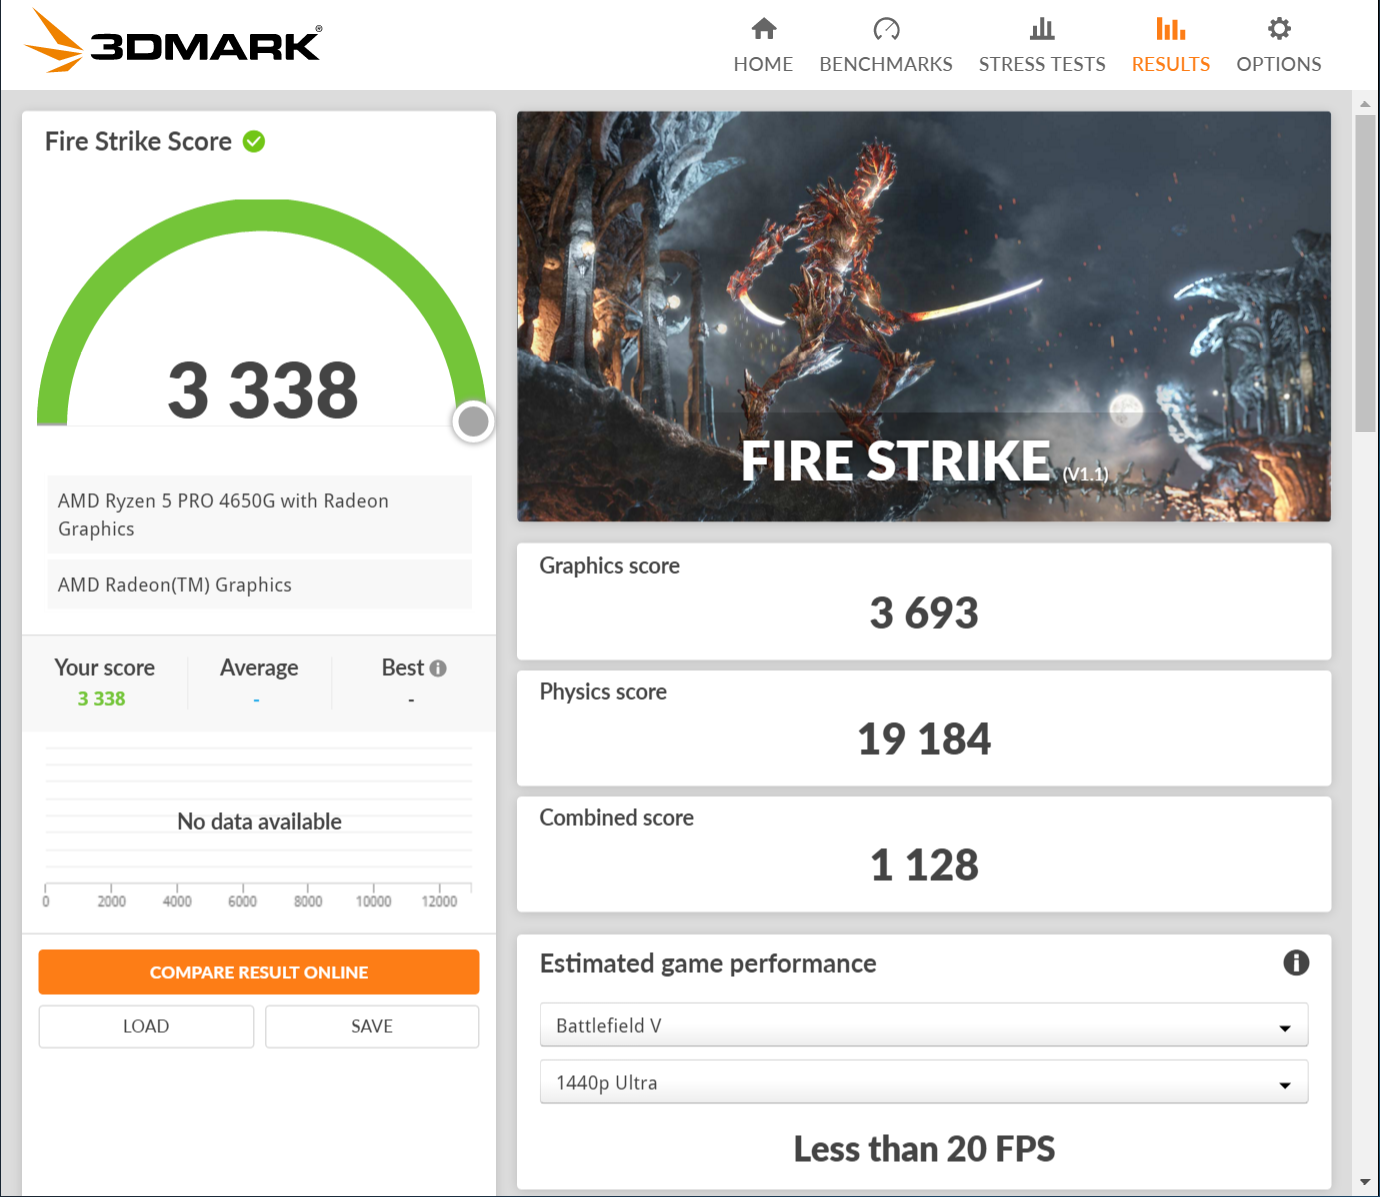Image resolution: width=1380 pixels, height=1197 pixels.
Task: Open the 1440p Ultra resolution dropdown
Action: pyautogui.click(x=924, y=1082)
